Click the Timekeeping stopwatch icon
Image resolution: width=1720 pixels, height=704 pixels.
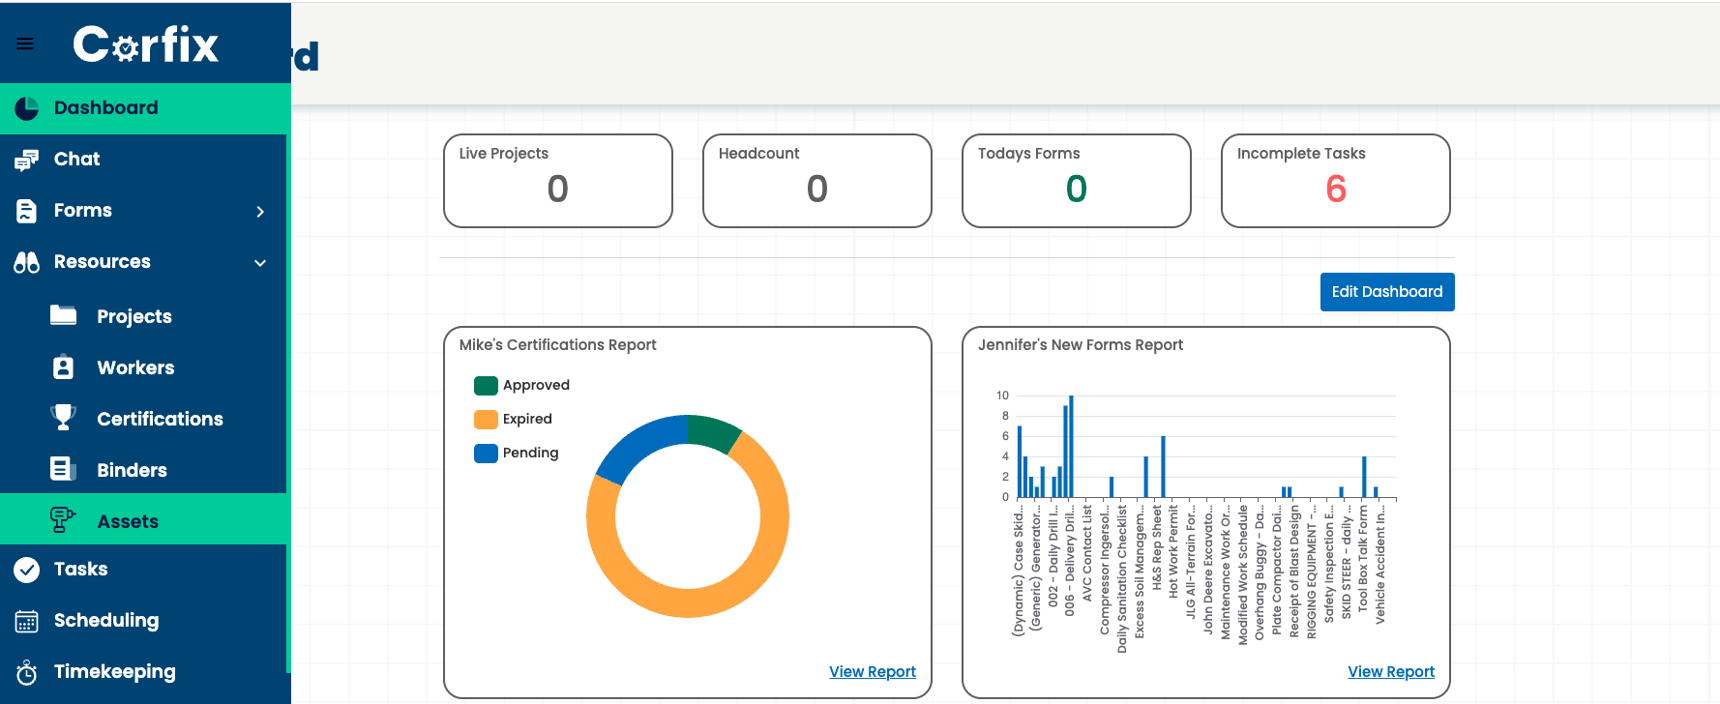point(27,673)
